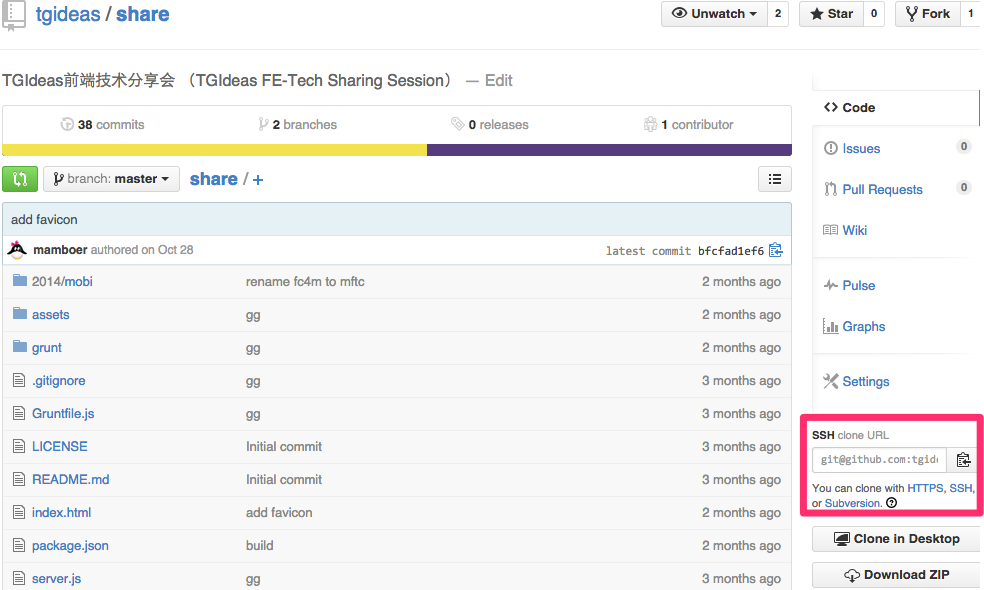The height and width of the screenshot is (590, 984).
Task: Switch file list view with the list icon
Action: click(x=775, y=179)
